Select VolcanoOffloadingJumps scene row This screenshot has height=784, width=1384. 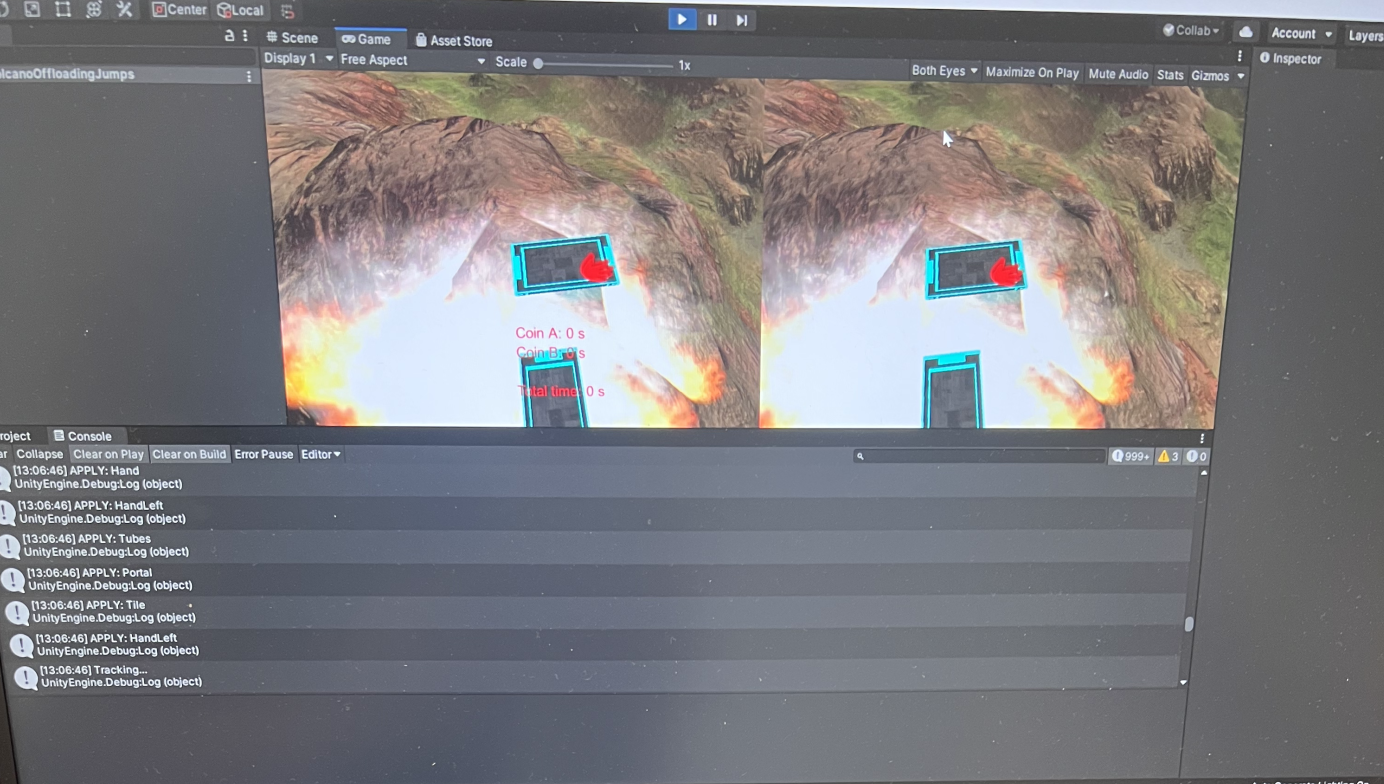click(128, 75)
